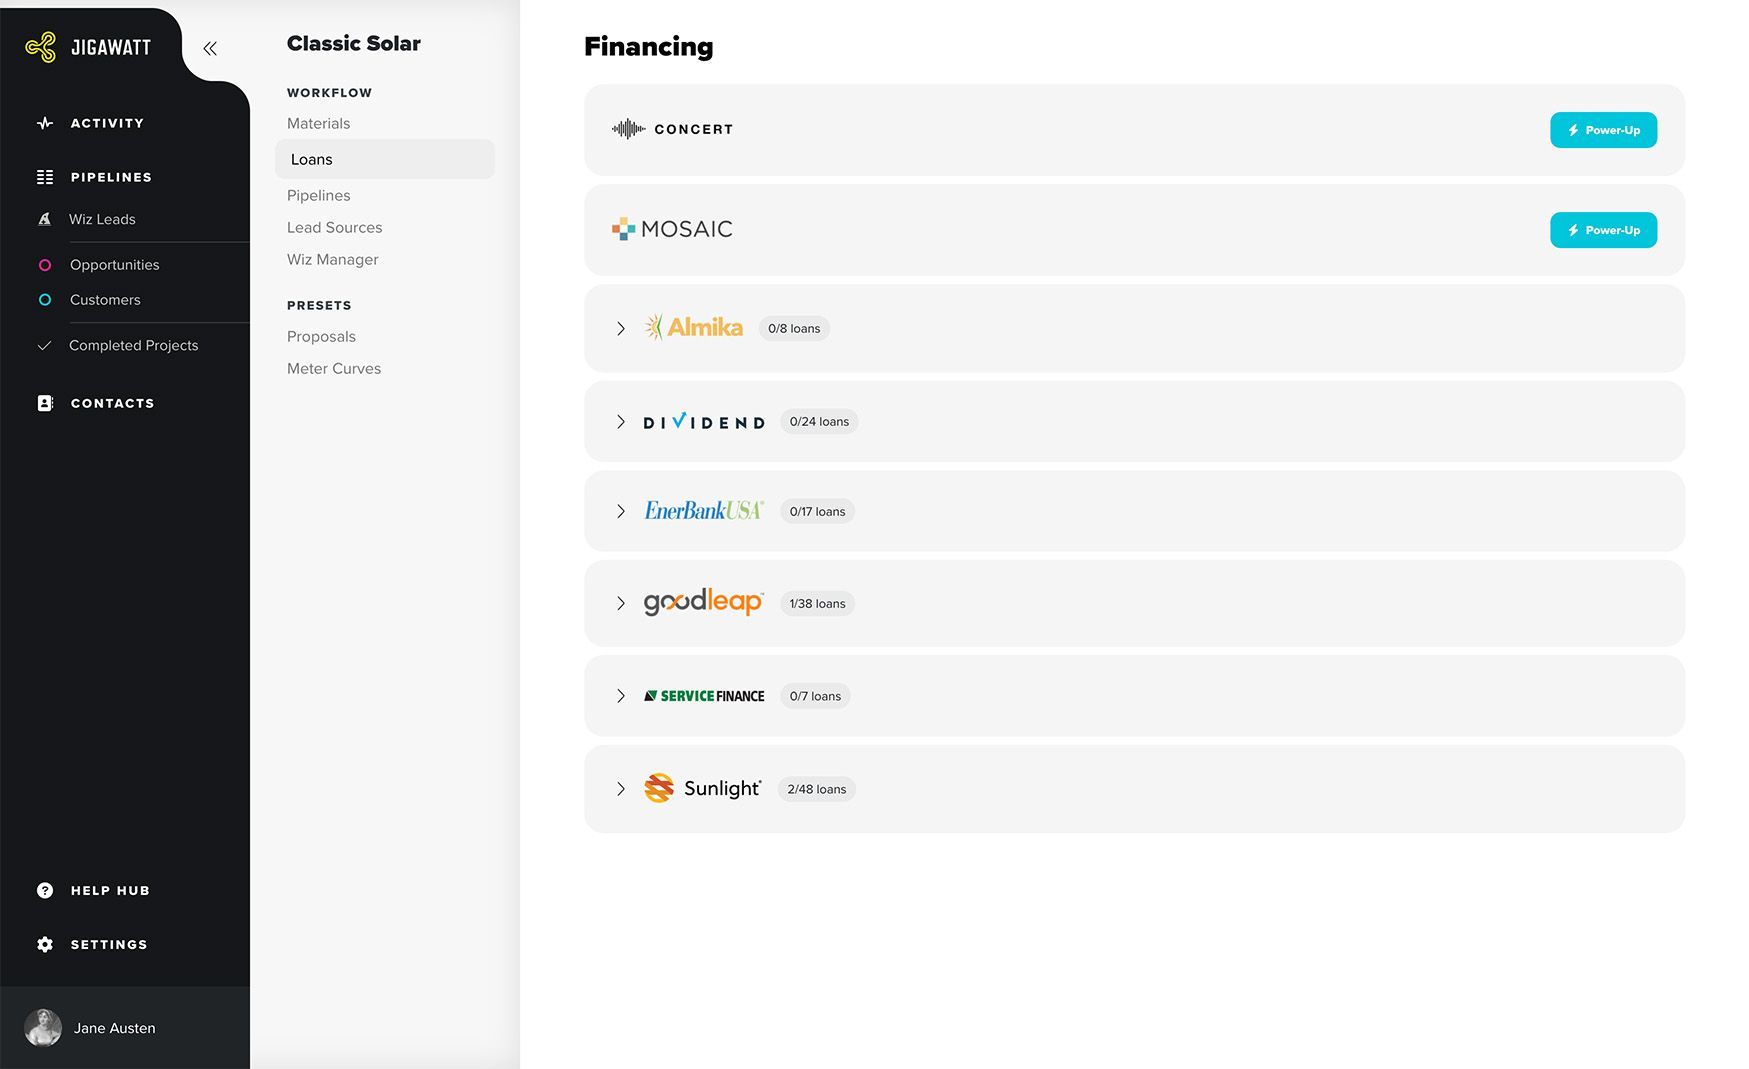Image resolution: width=1749 pixels, height=1069 pixels.
Task: Open the Help Hub
Action: (x=110, y=890)
